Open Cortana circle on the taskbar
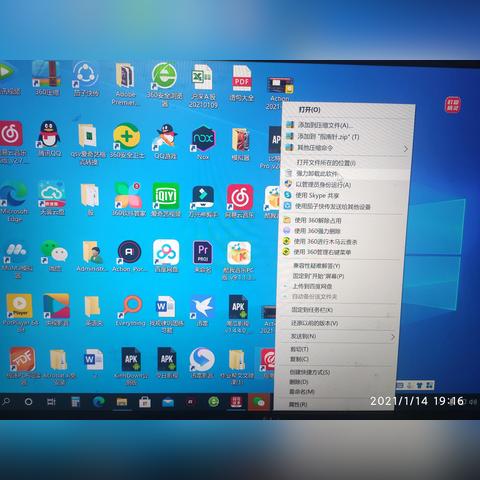This screenshot has width=480, height=480. pos(28,402)
